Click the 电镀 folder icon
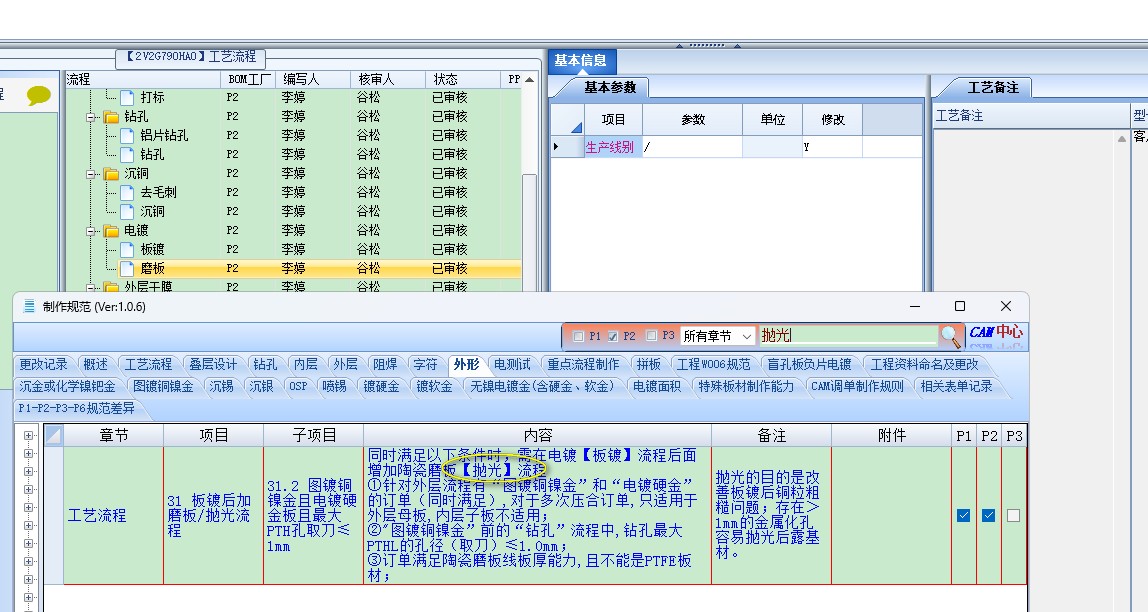1148x612 pixels. coord(111,231)
